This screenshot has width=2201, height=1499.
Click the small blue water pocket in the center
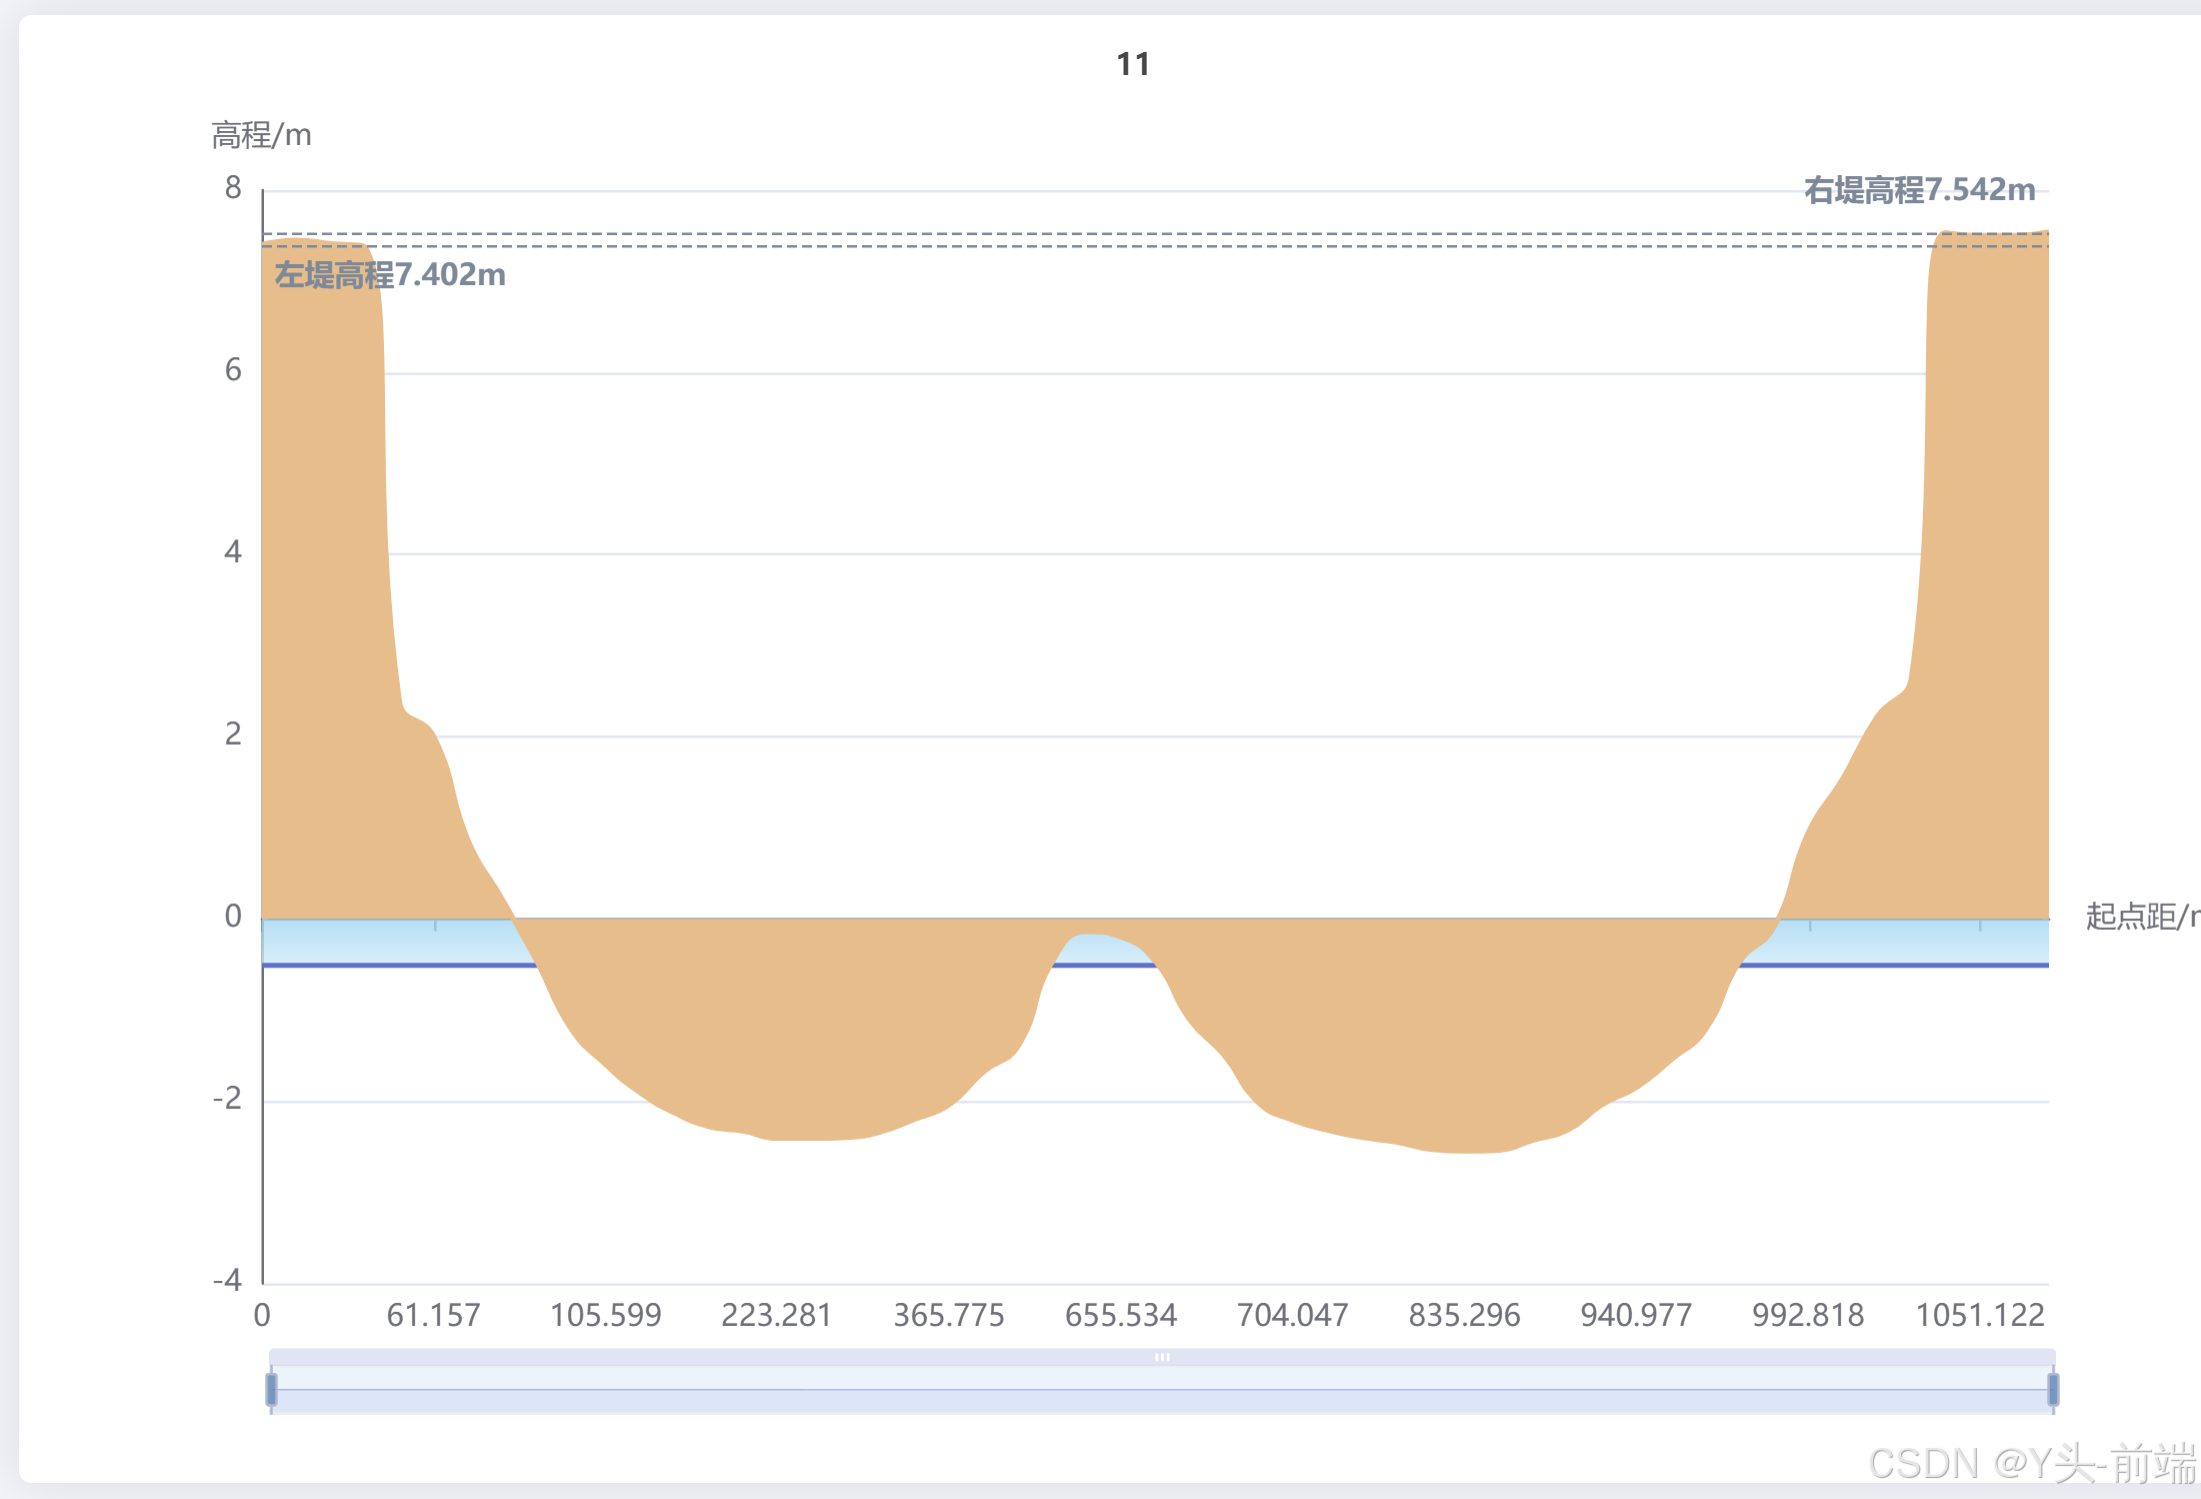pyautogui.click(x=1100, y=949)
